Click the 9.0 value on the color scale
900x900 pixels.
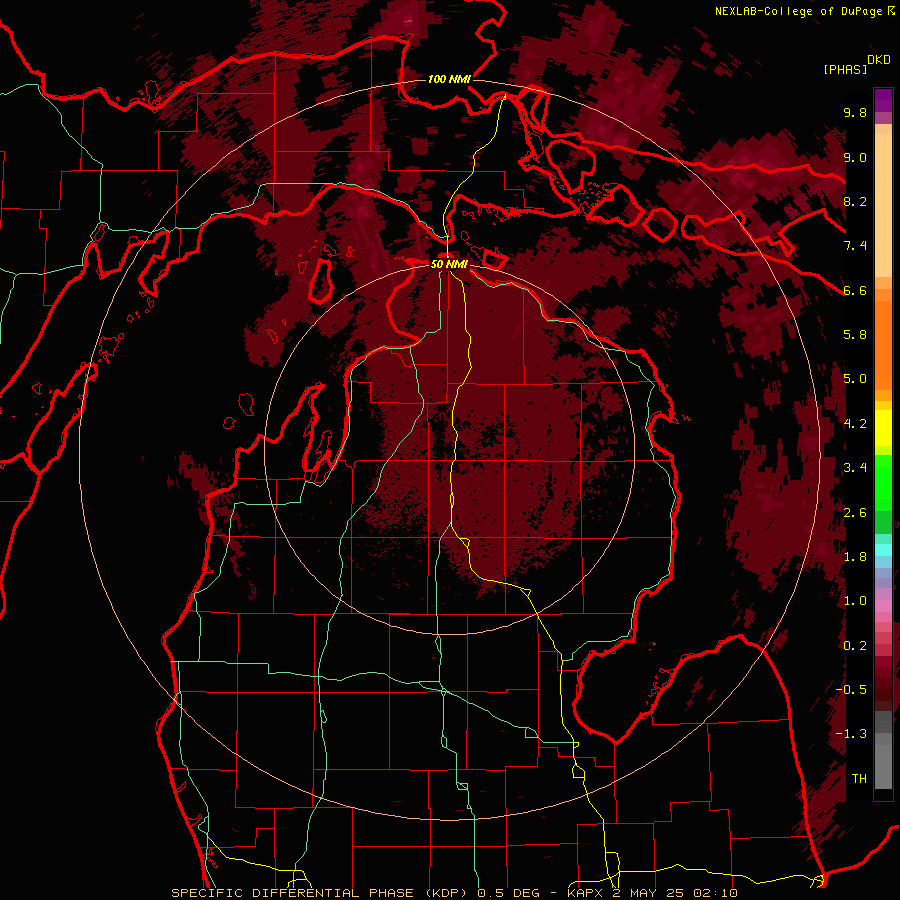(x=855, y=157)
